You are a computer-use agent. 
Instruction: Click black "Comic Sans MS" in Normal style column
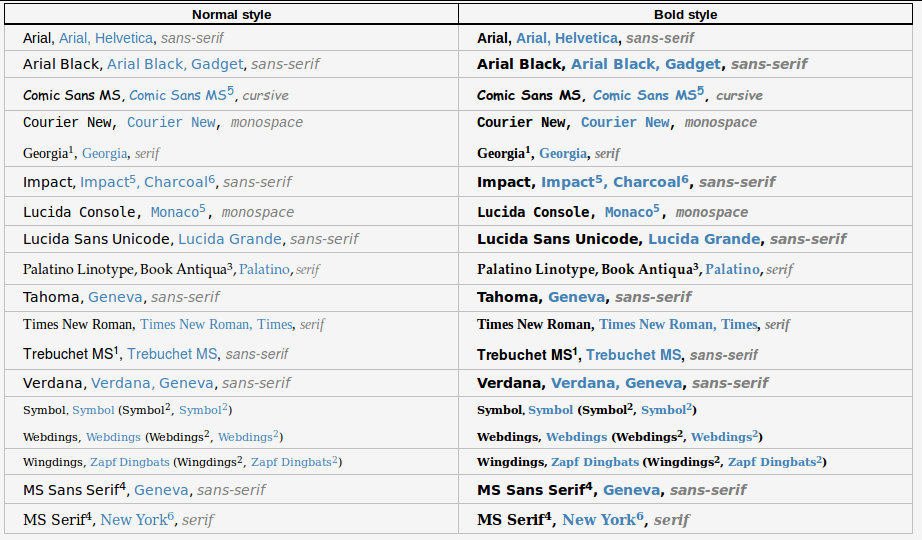72,95
